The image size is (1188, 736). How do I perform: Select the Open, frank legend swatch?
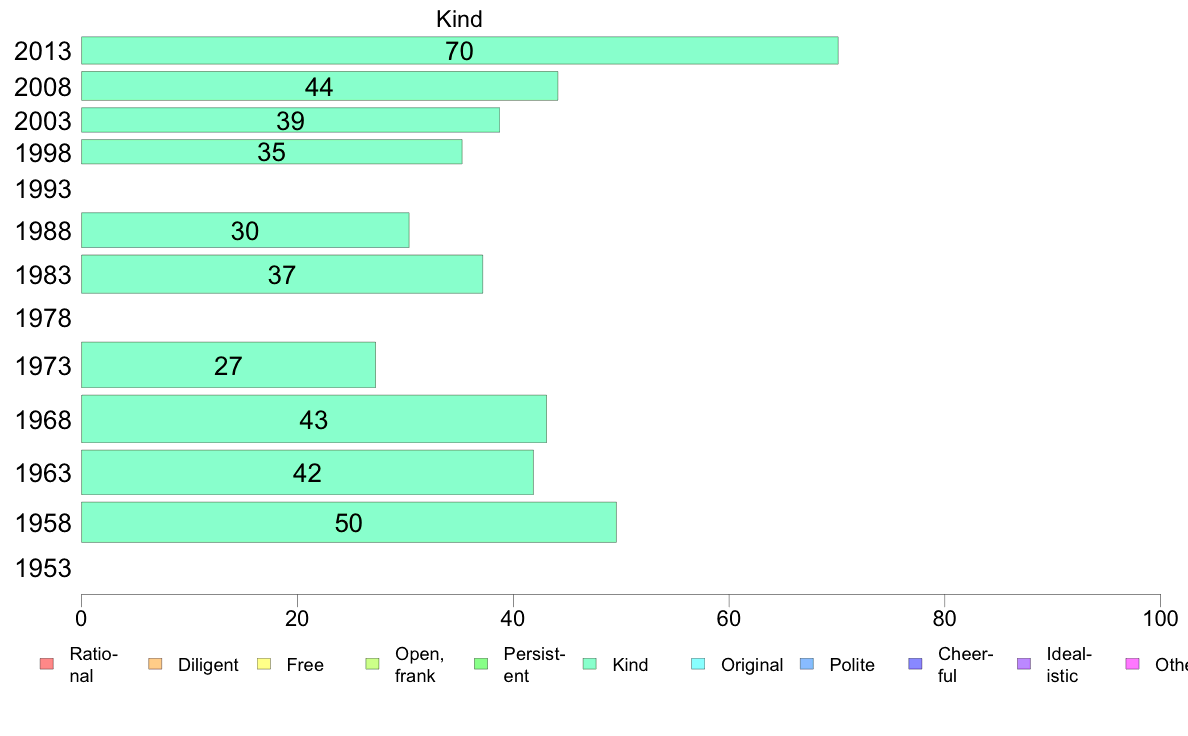pyautogui.click(x=372, y=664)
